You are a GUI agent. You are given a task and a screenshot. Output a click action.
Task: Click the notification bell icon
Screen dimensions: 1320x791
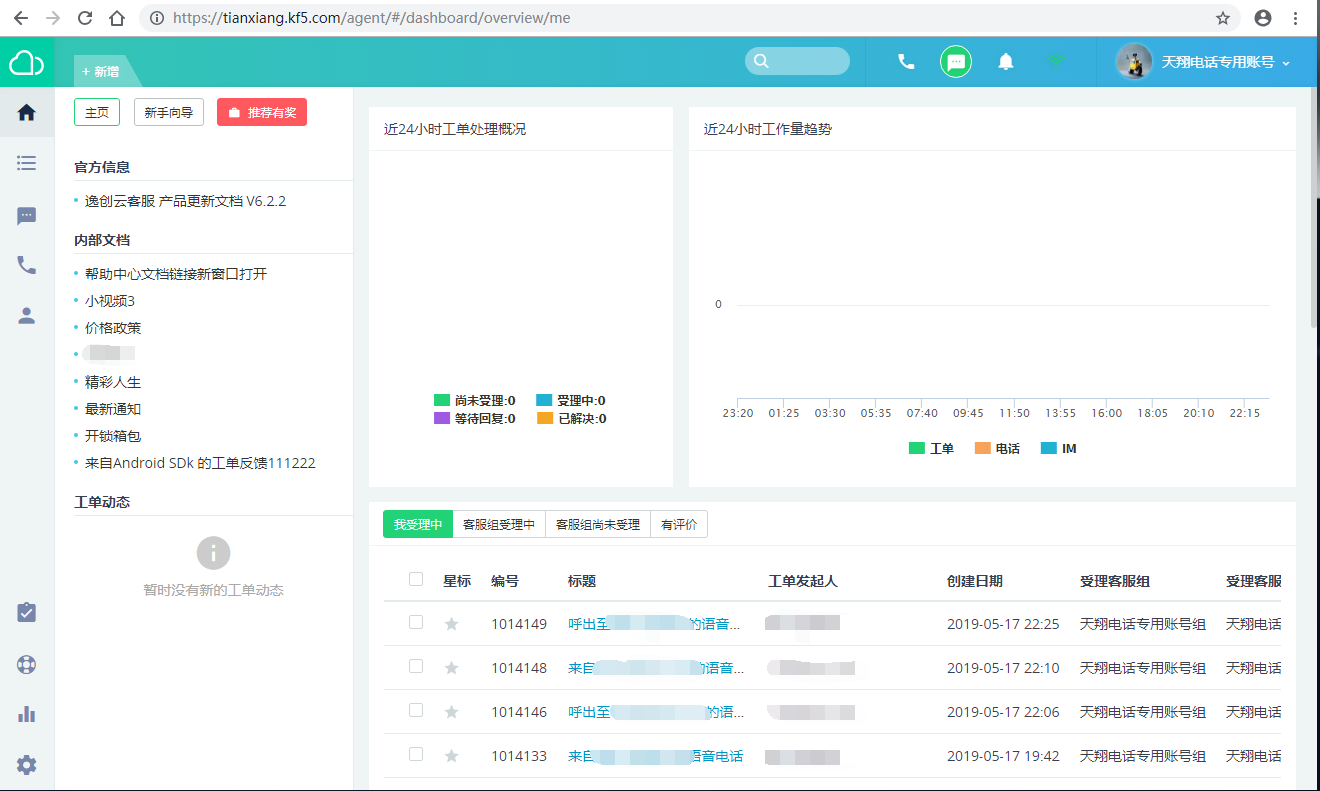(x=1006, y=62)
